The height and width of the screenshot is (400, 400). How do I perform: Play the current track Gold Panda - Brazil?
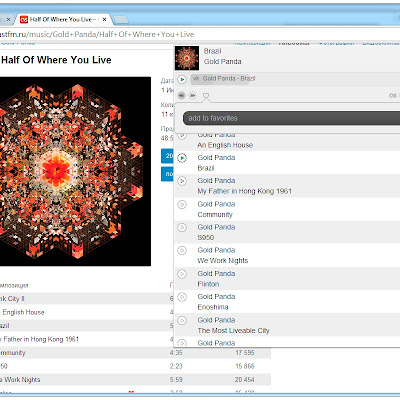(x=182, y=79)
